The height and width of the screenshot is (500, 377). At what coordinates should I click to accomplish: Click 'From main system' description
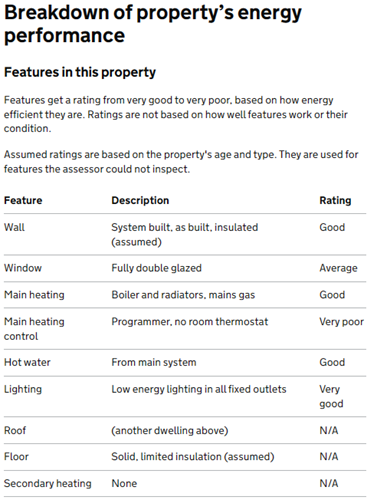point(154,362)
